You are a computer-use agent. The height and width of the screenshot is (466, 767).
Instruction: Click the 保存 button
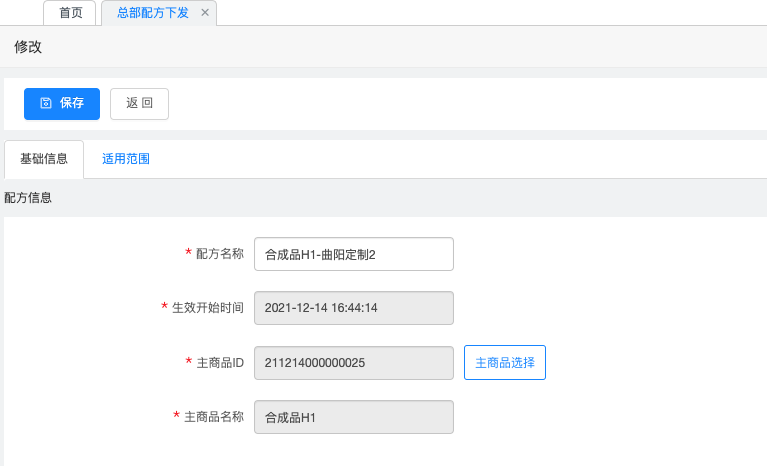62,104
